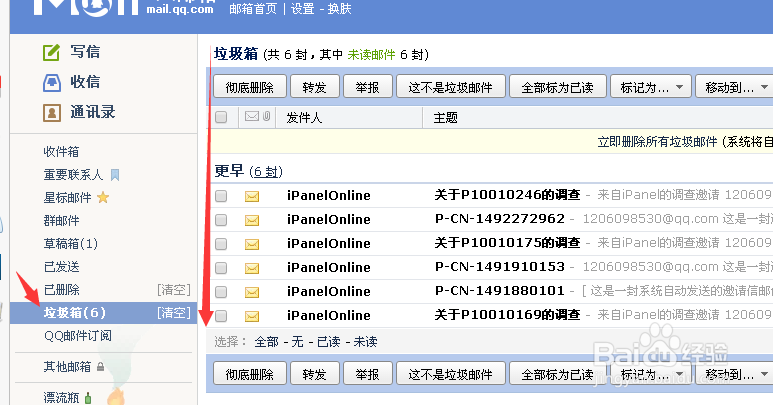This screenshot has height=405, width=773.
Task: Click the top 这不是垃圾邮件 button
Action: click(451, 87)
